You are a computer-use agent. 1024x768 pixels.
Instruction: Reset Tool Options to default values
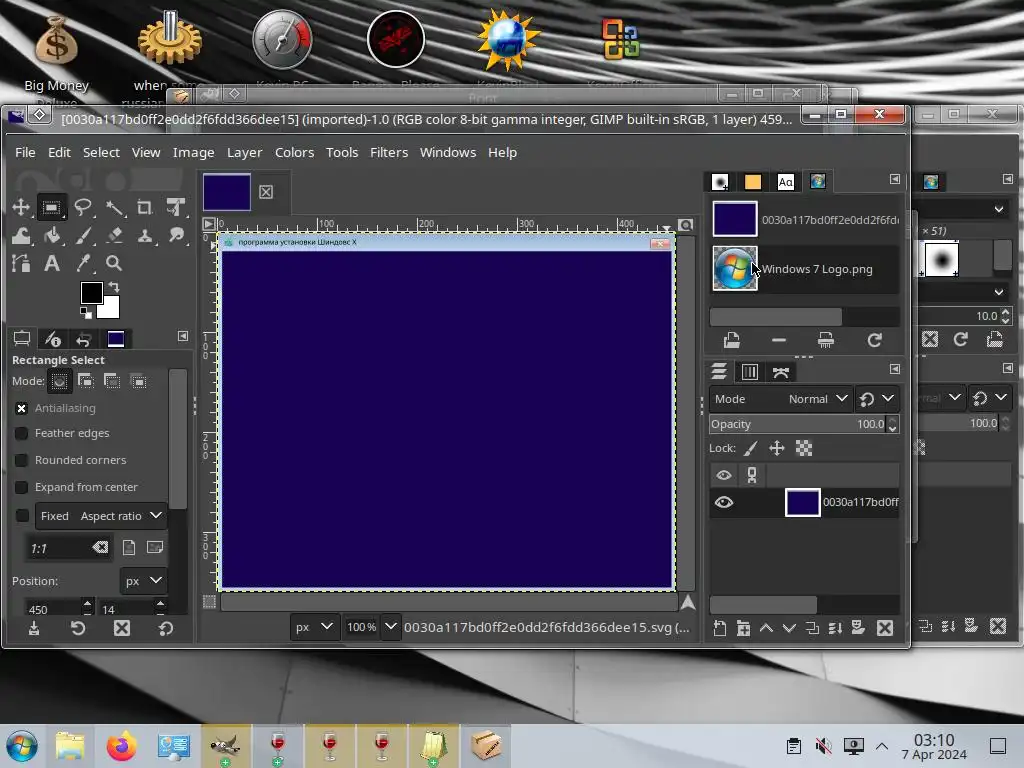[165, 628]
